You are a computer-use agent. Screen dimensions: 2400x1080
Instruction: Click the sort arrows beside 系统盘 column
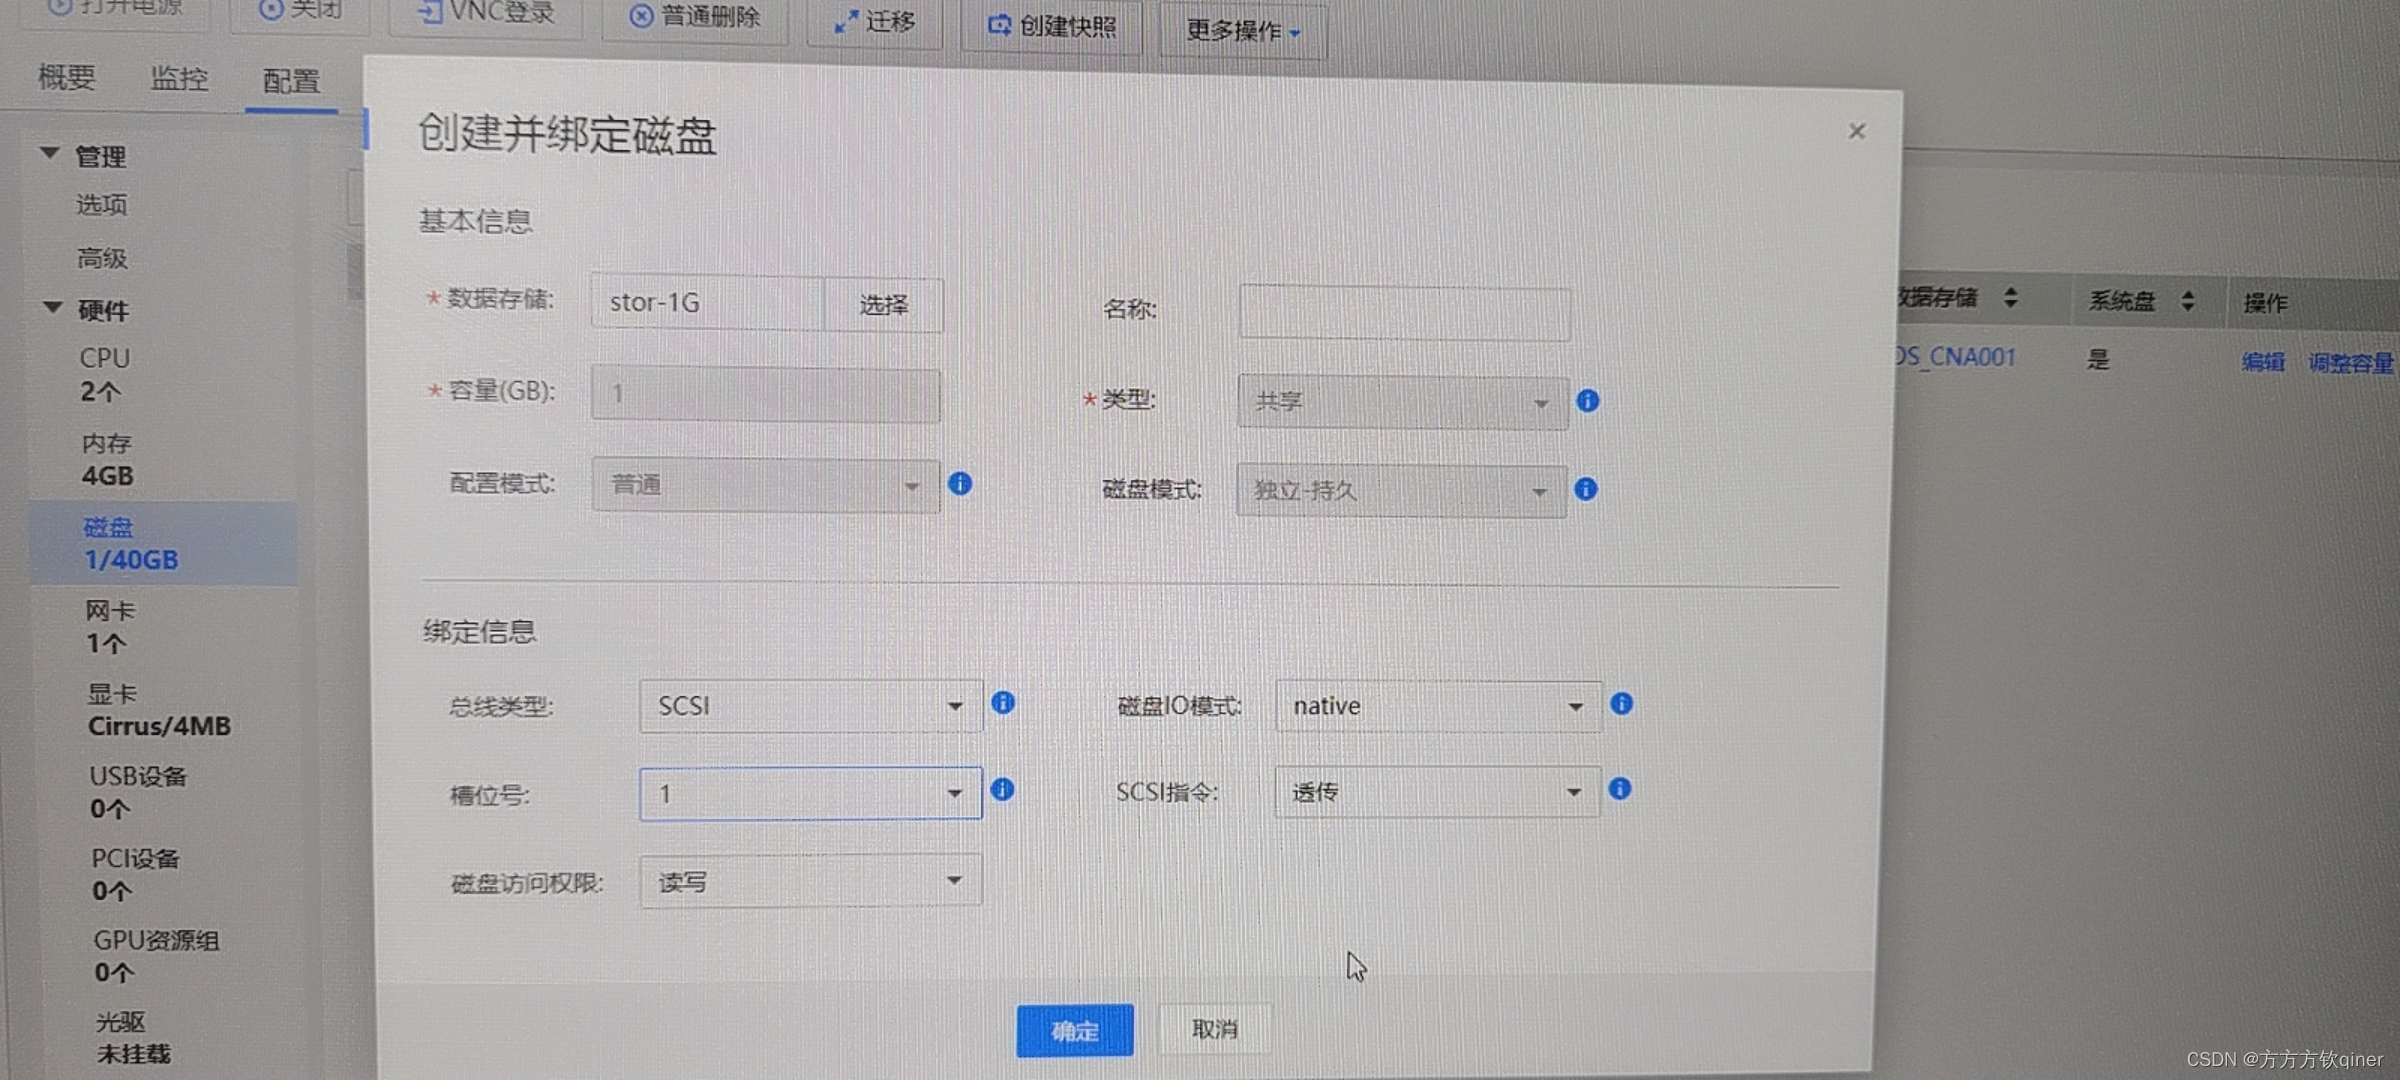tap(2187, 301)
